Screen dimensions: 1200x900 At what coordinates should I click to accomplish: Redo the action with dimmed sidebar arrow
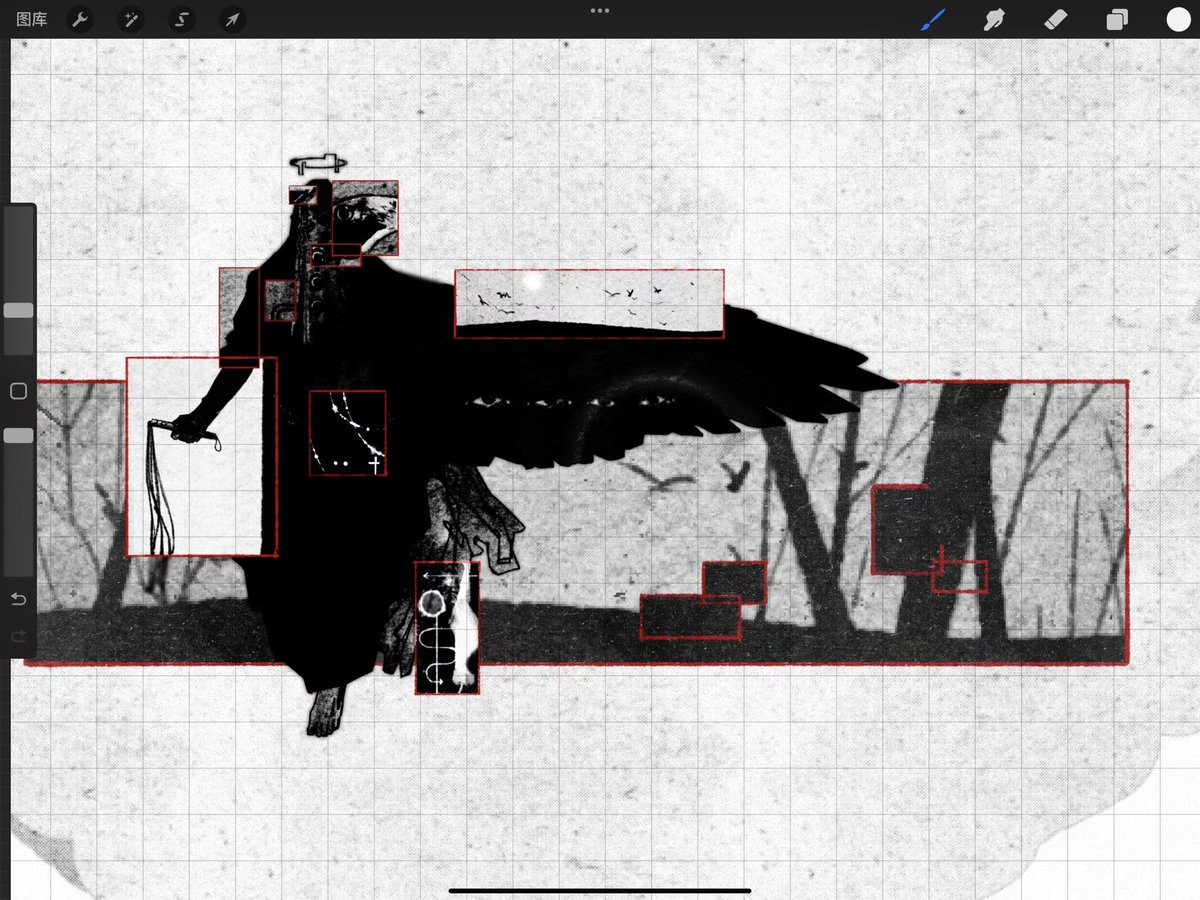[18, 636]
